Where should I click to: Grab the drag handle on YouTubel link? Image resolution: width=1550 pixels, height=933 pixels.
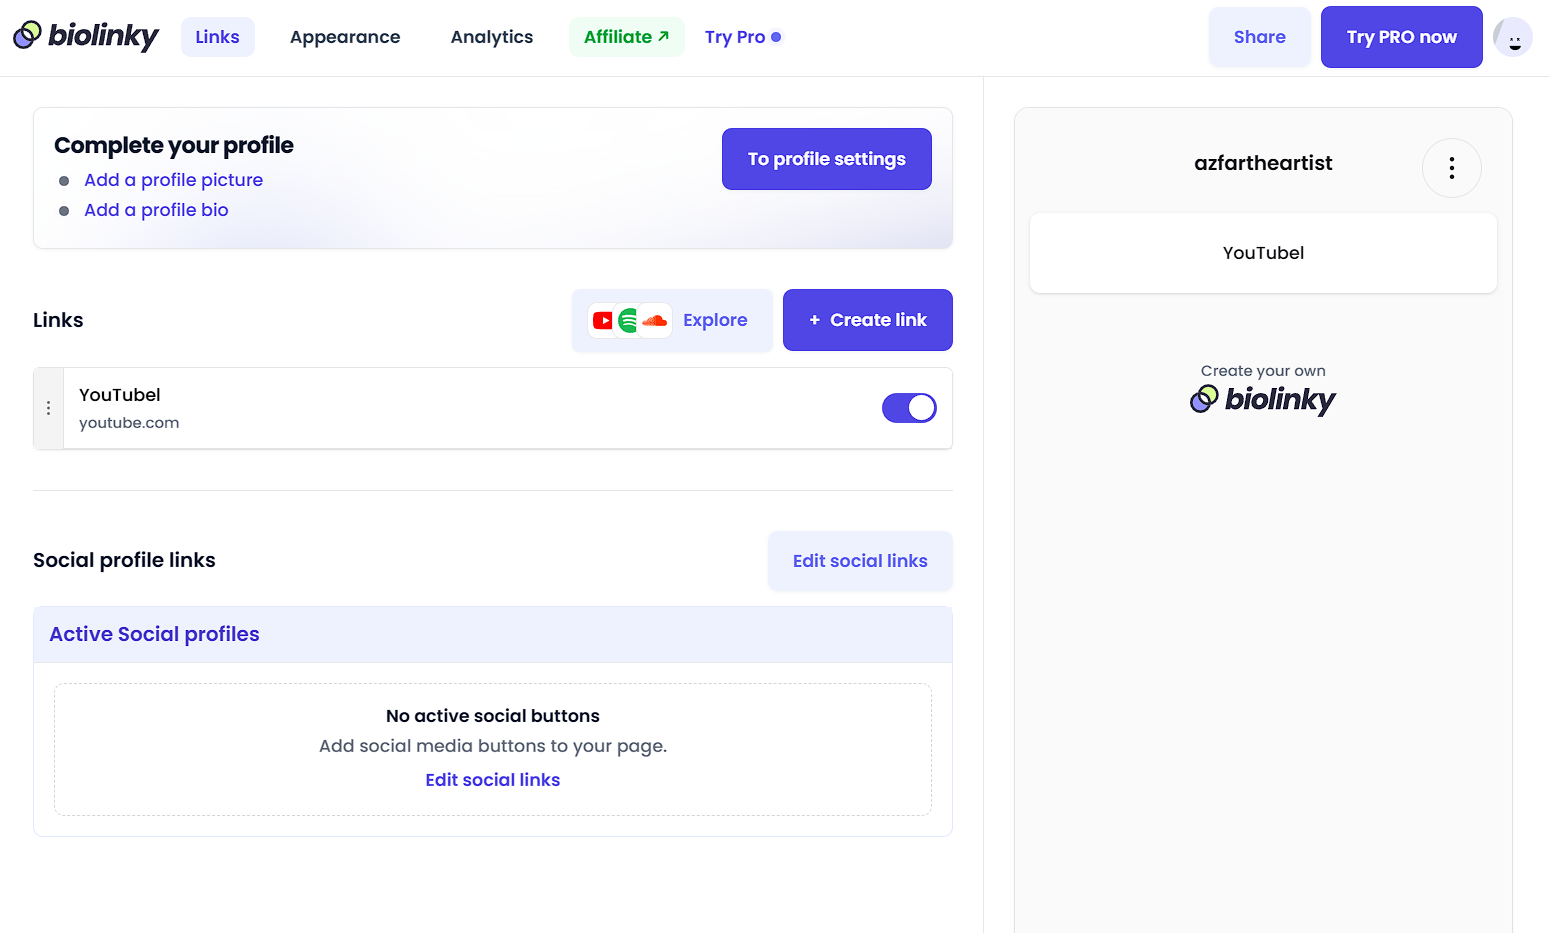(x=48, y=408)
